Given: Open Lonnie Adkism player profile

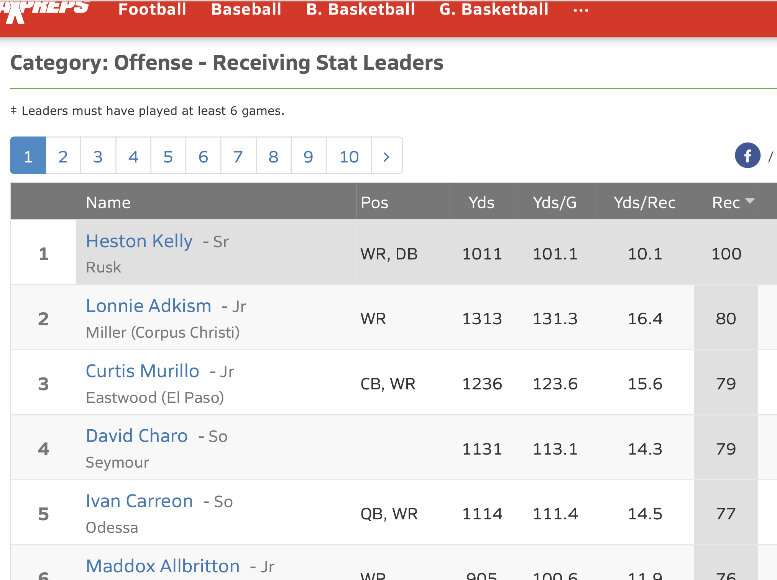Looking at the screenshot, I should pyautogui.click(x=148, y=306).
